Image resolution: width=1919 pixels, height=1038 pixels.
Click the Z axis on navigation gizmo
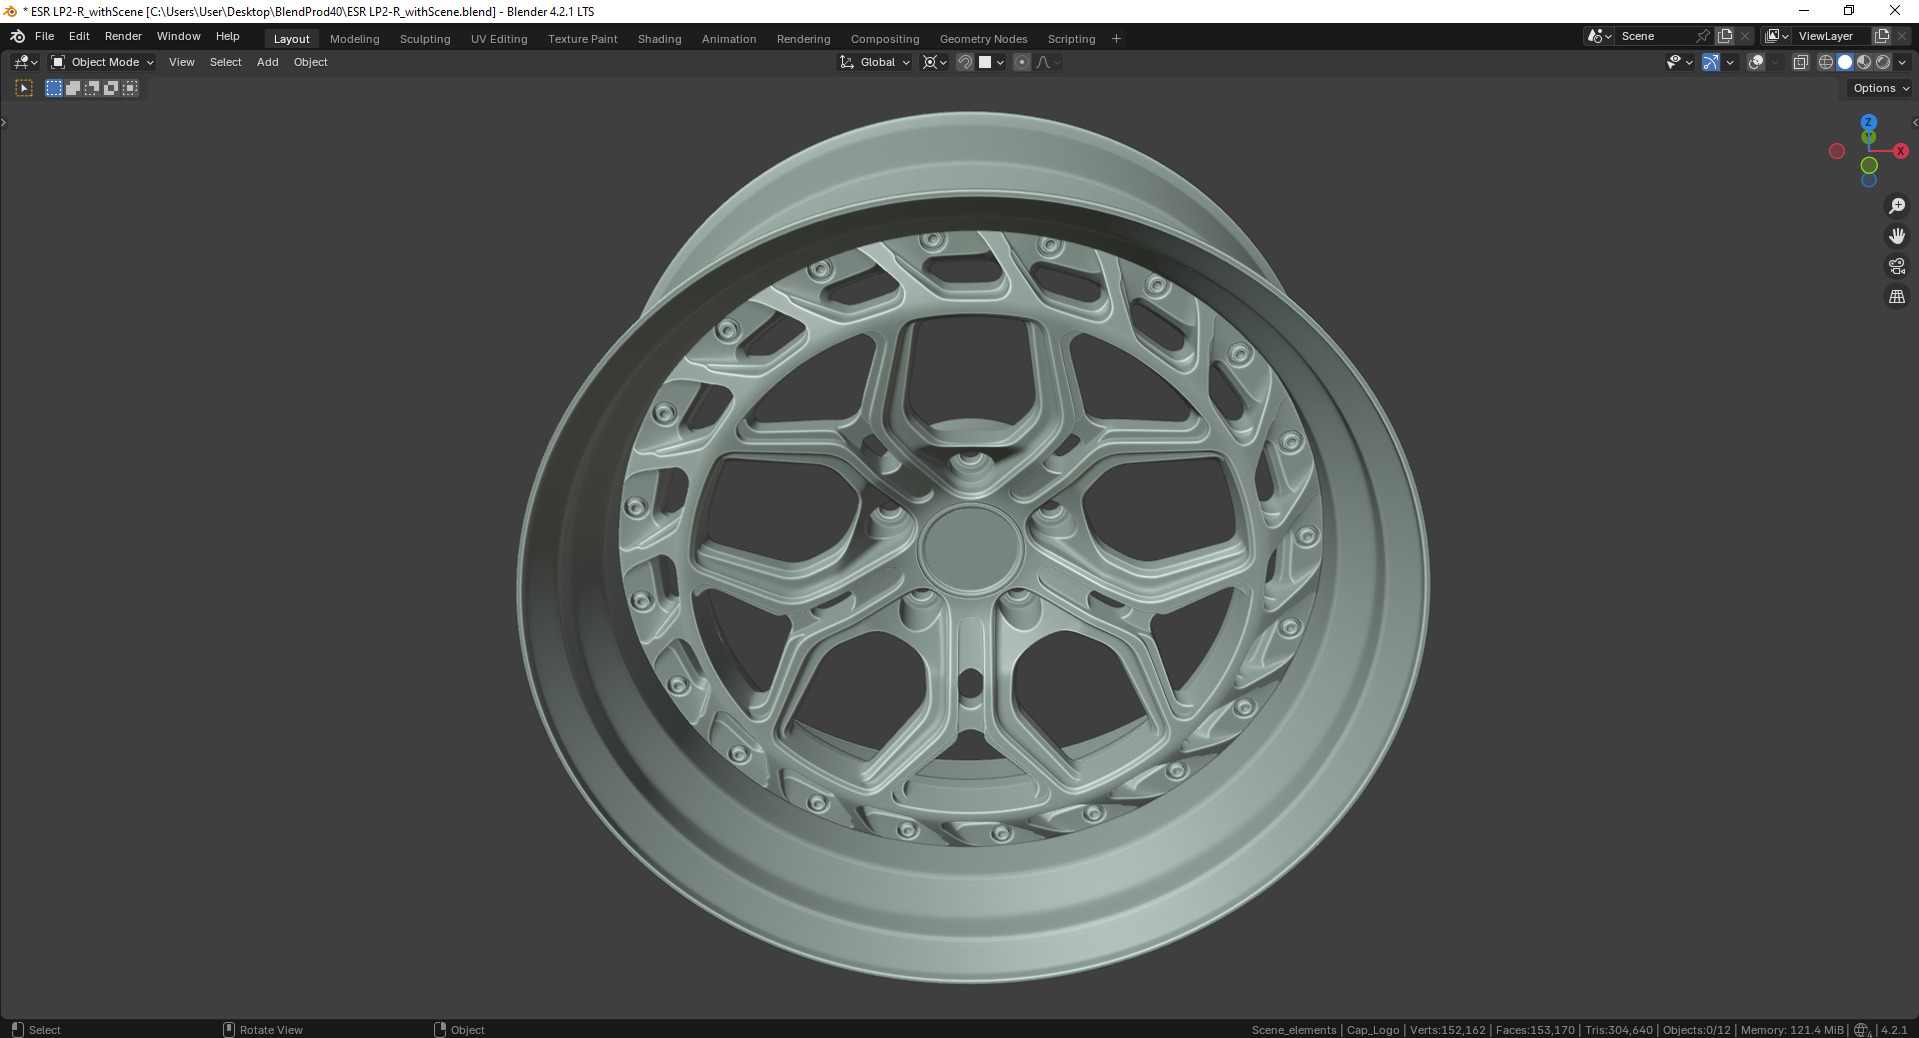point(1869,122)
